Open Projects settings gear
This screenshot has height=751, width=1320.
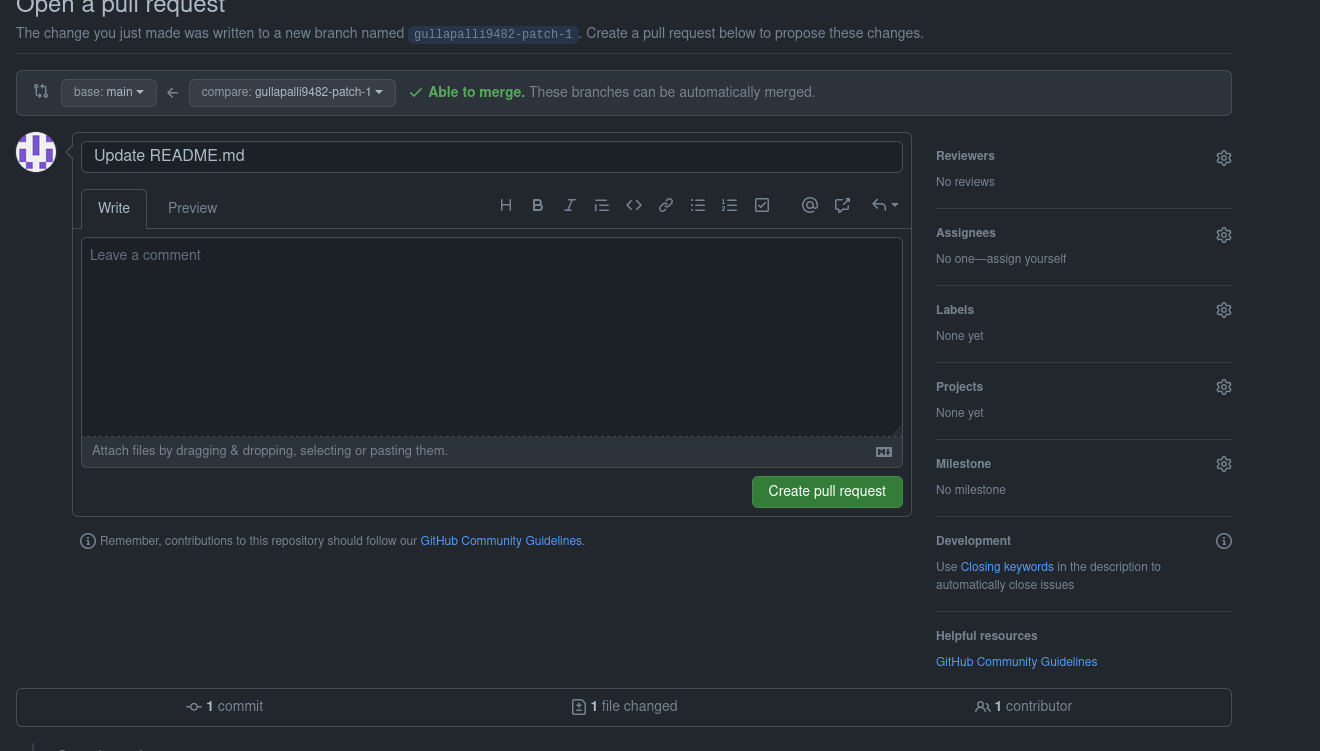tap(1224, 387)
